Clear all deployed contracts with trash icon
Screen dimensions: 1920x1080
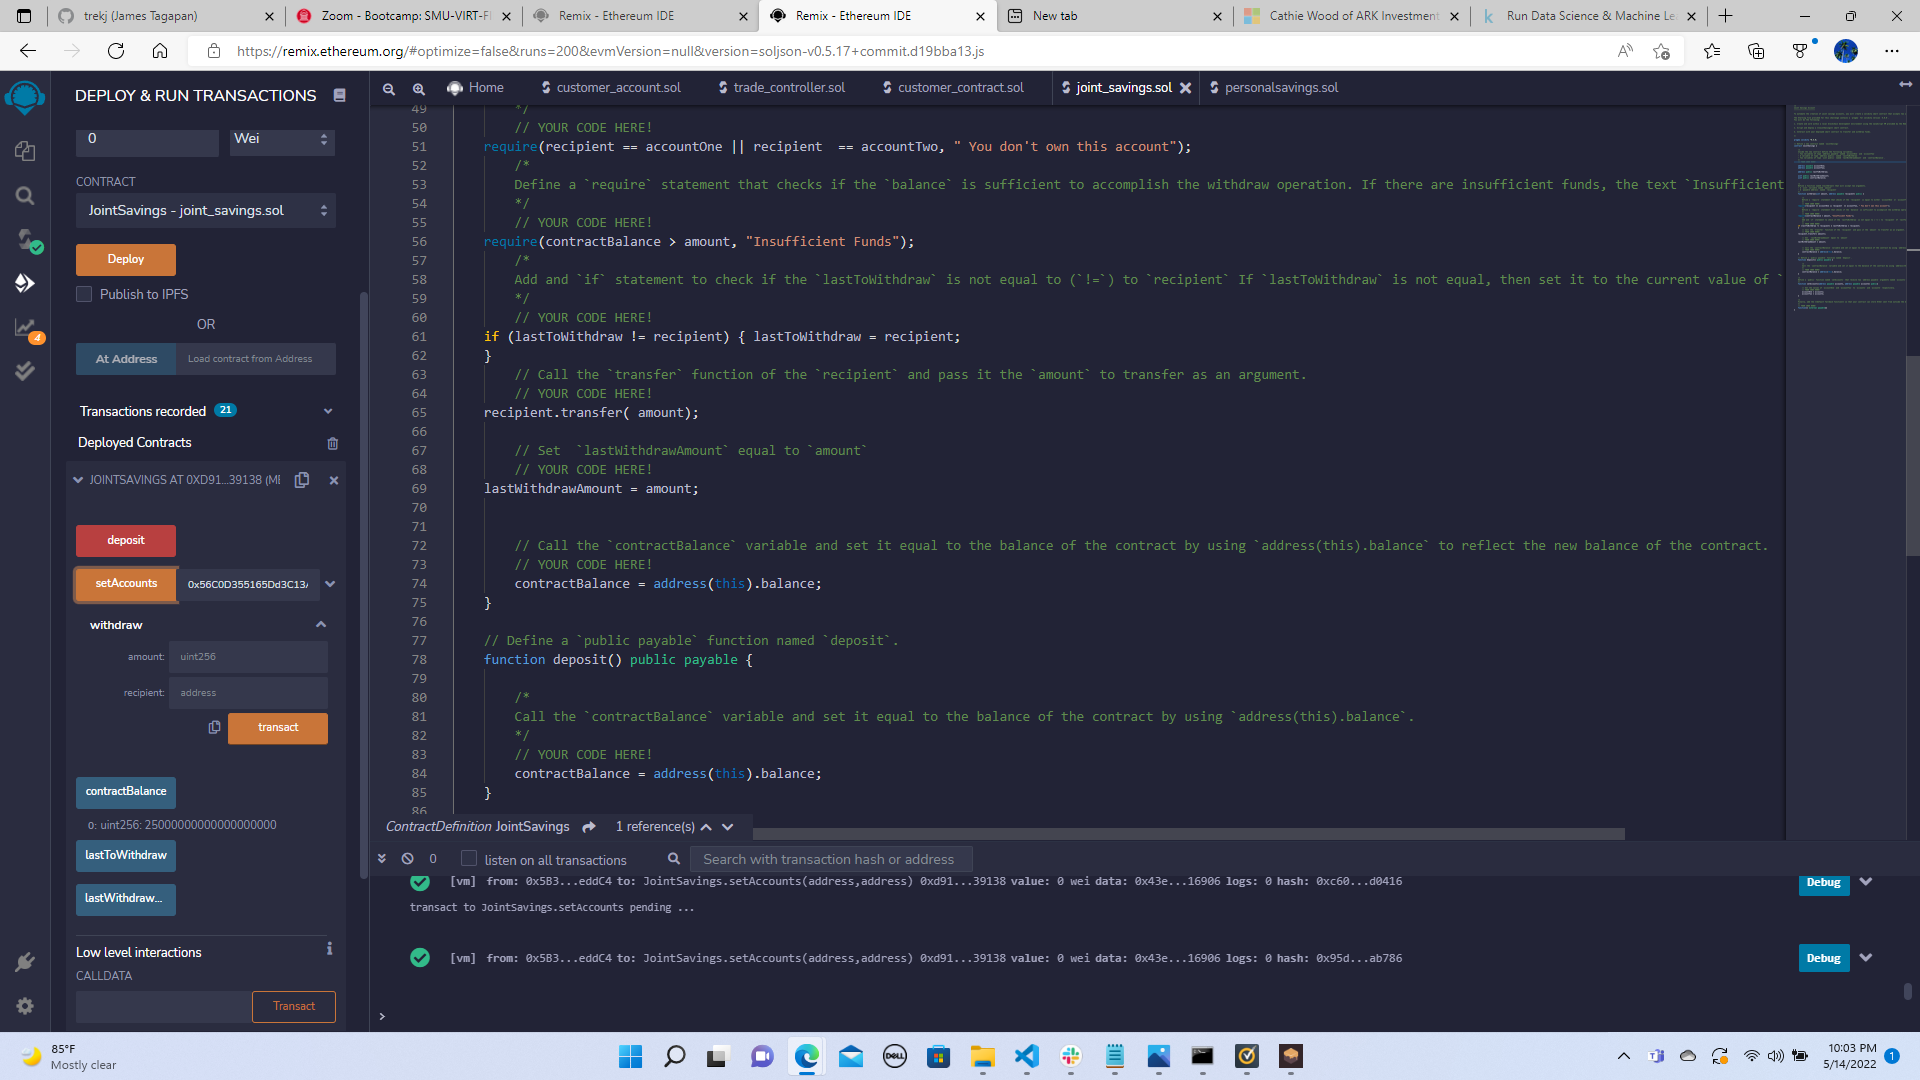[x=333, y=443]
